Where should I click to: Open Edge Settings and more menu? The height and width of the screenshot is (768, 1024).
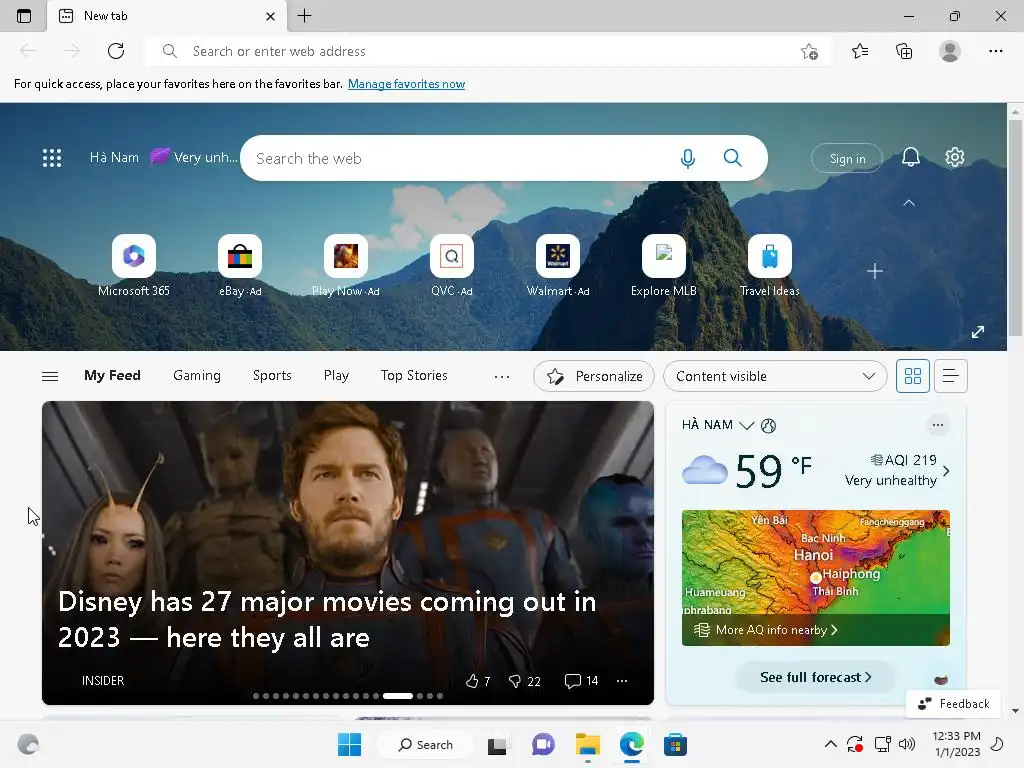(x=995, y=51)
